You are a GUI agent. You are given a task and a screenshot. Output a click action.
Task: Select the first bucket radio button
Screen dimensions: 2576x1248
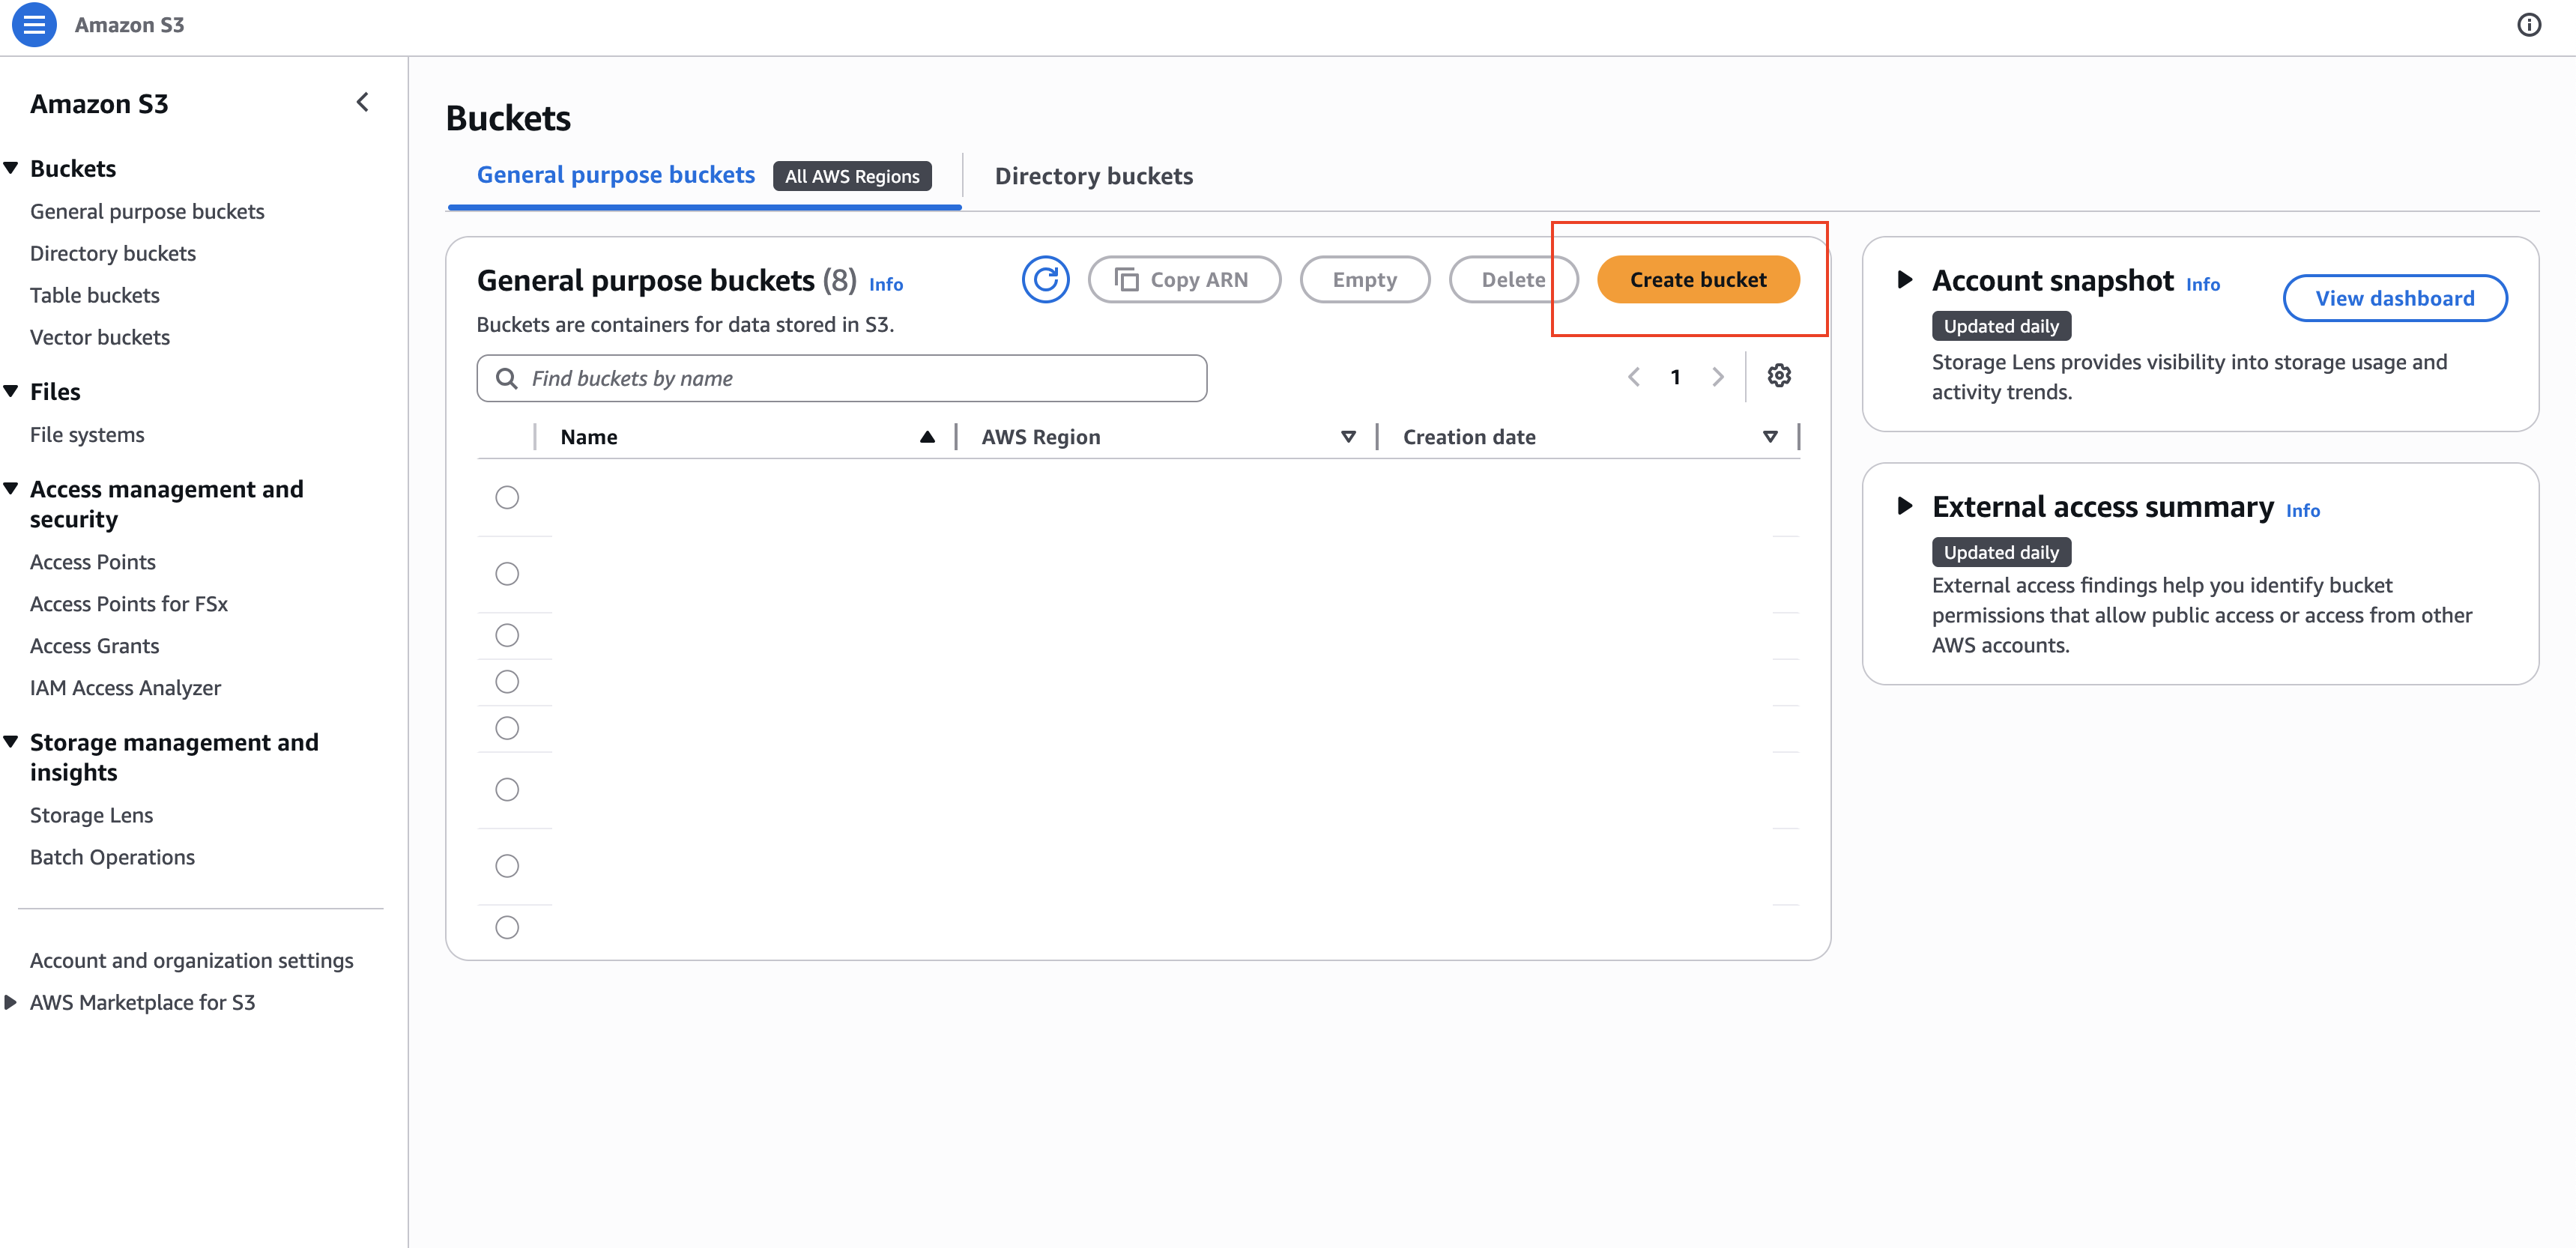[507, 497]
